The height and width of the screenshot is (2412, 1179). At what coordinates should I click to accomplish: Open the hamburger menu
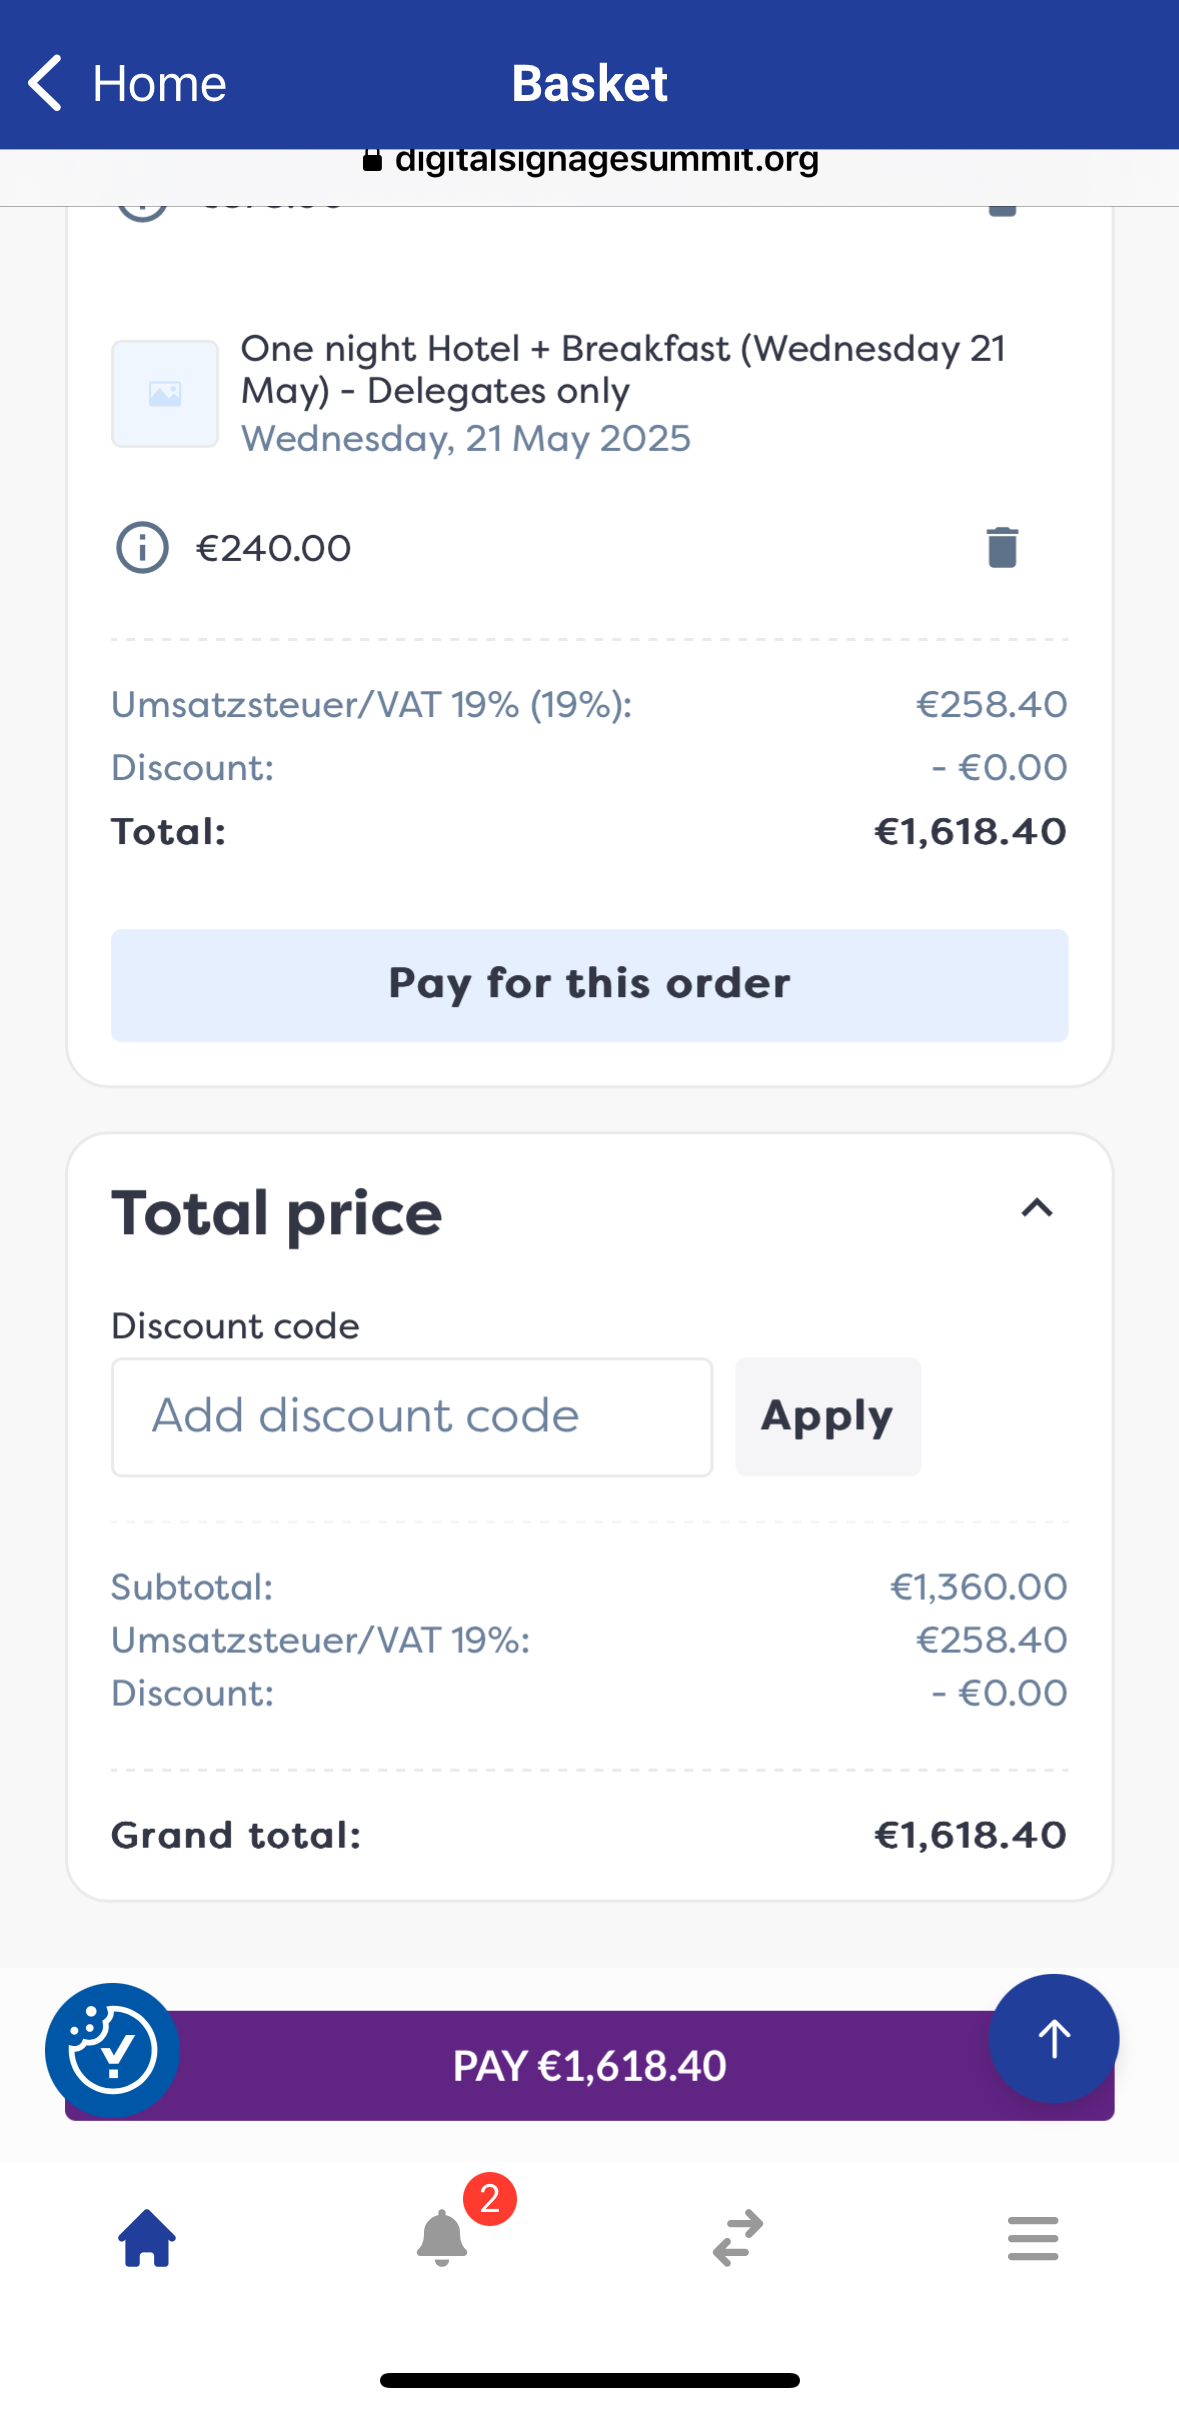tap(1033, 2238)
